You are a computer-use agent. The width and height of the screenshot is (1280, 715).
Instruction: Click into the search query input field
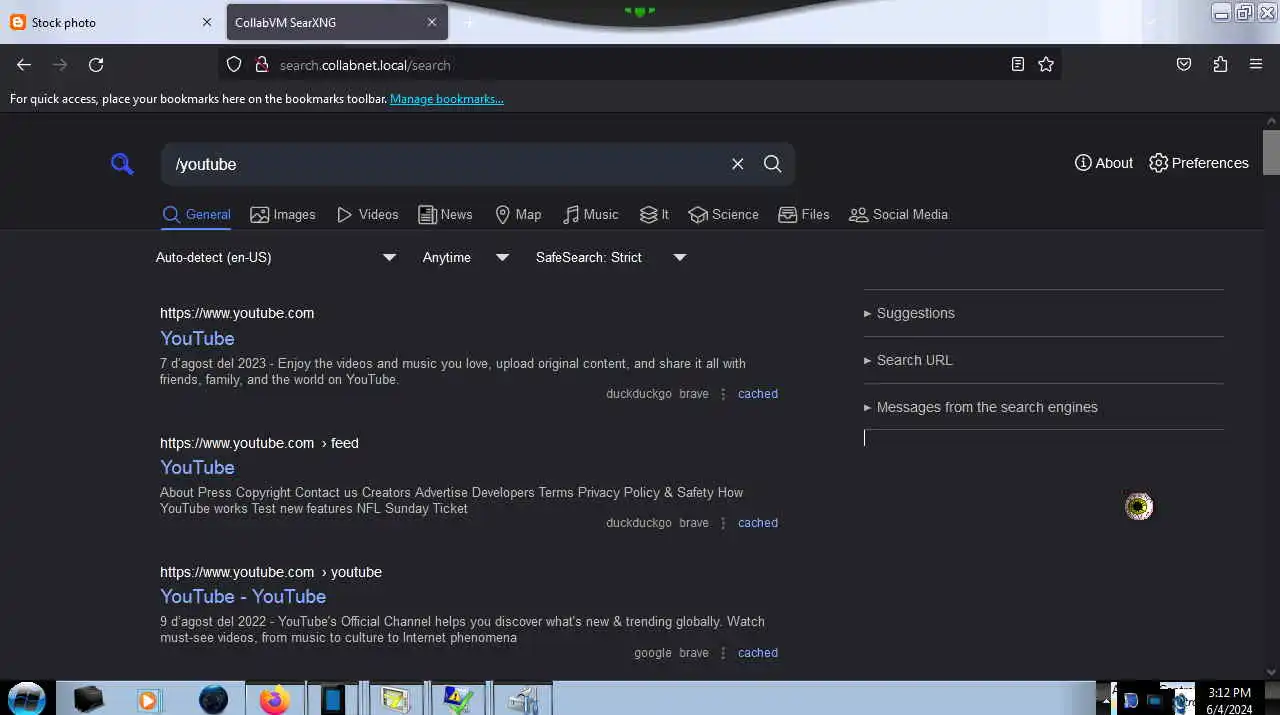(x=447, y=164)
